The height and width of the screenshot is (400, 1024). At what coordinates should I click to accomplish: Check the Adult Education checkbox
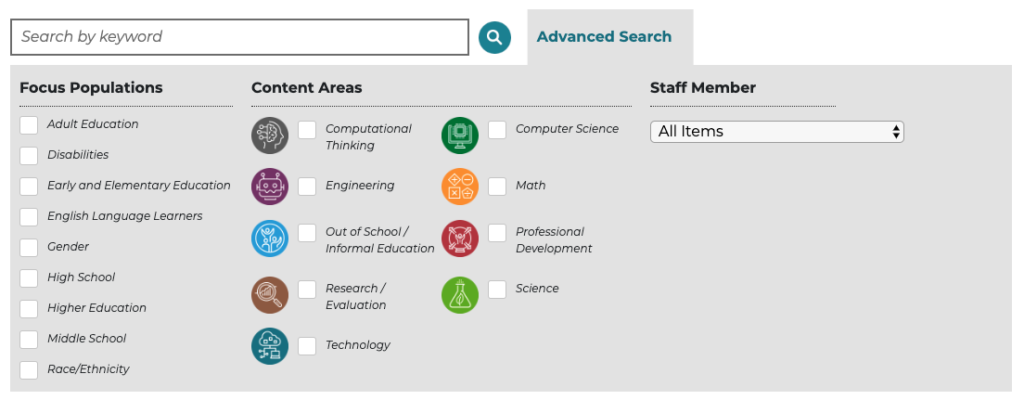click(x=29, y=125)
